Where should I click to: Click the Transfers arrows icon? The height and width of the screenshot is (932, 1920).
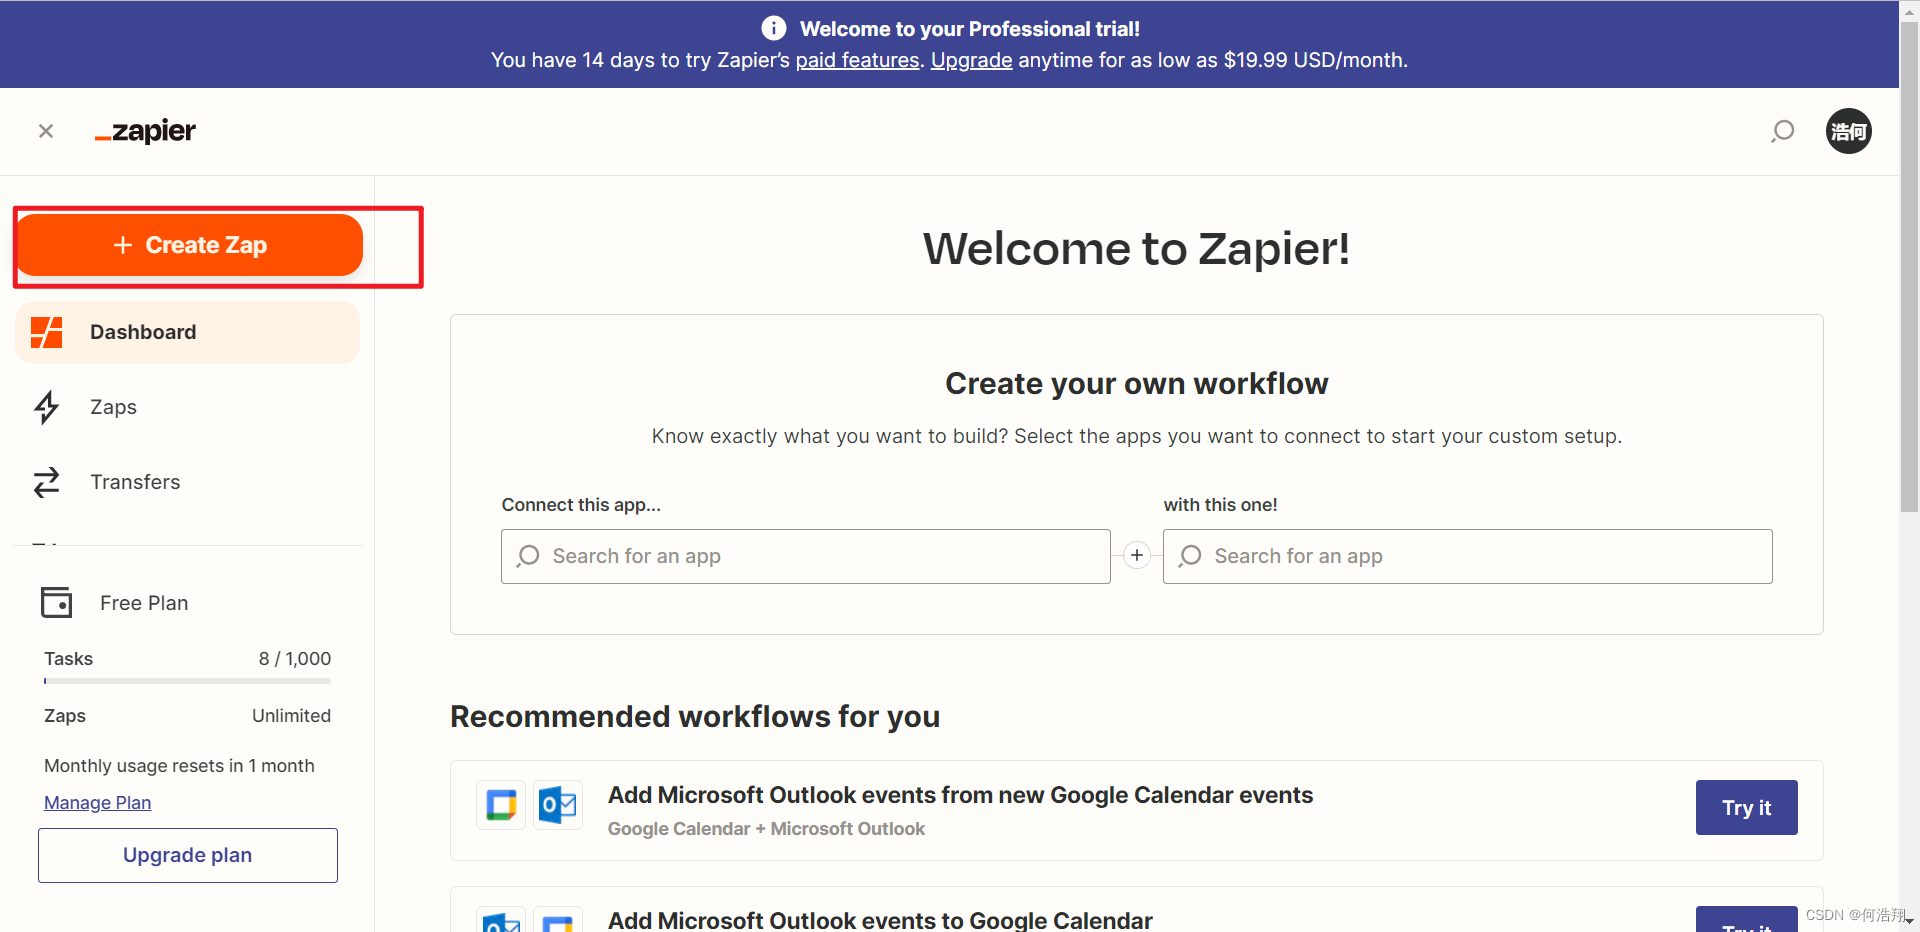point(46,482)
